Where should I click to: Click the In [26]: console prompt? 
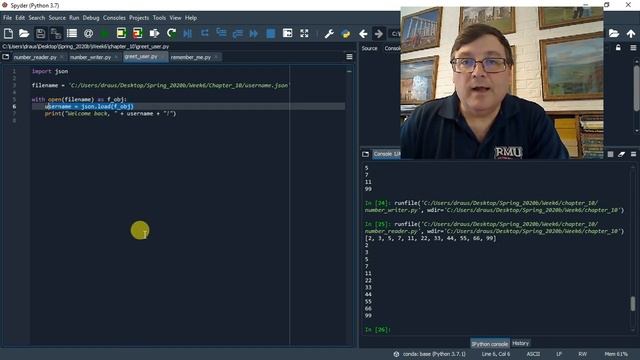(378, 329)
